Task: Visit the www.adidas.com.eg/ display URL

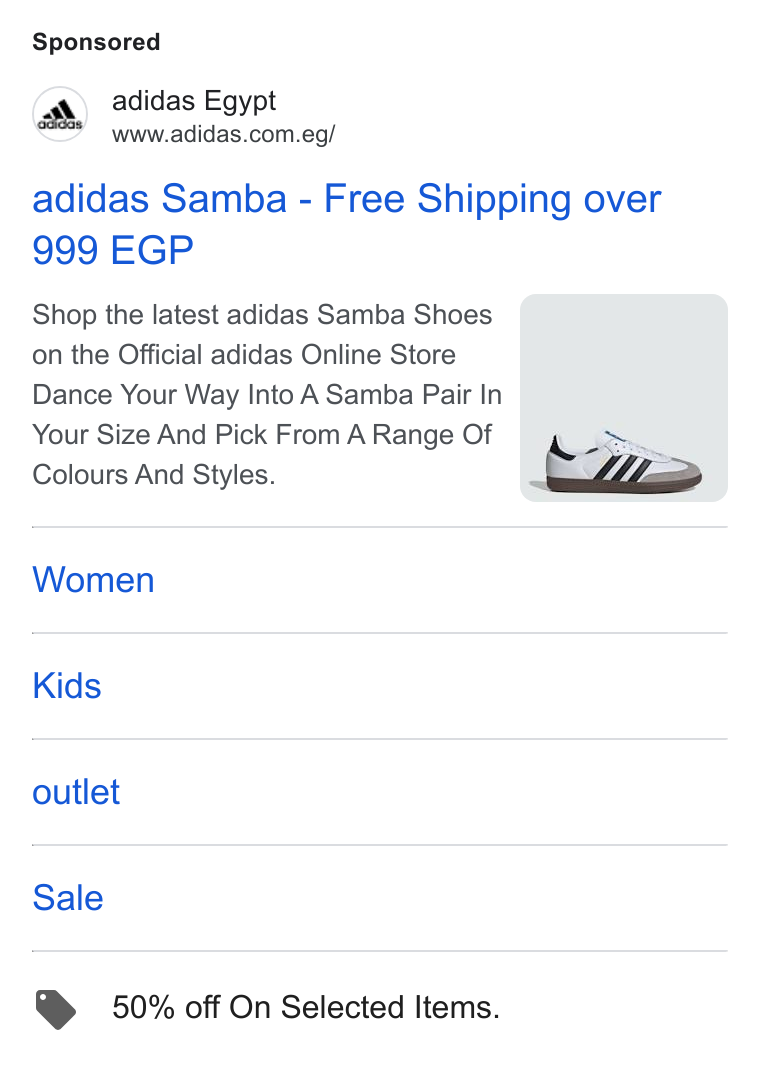Action: pos(223,134)
